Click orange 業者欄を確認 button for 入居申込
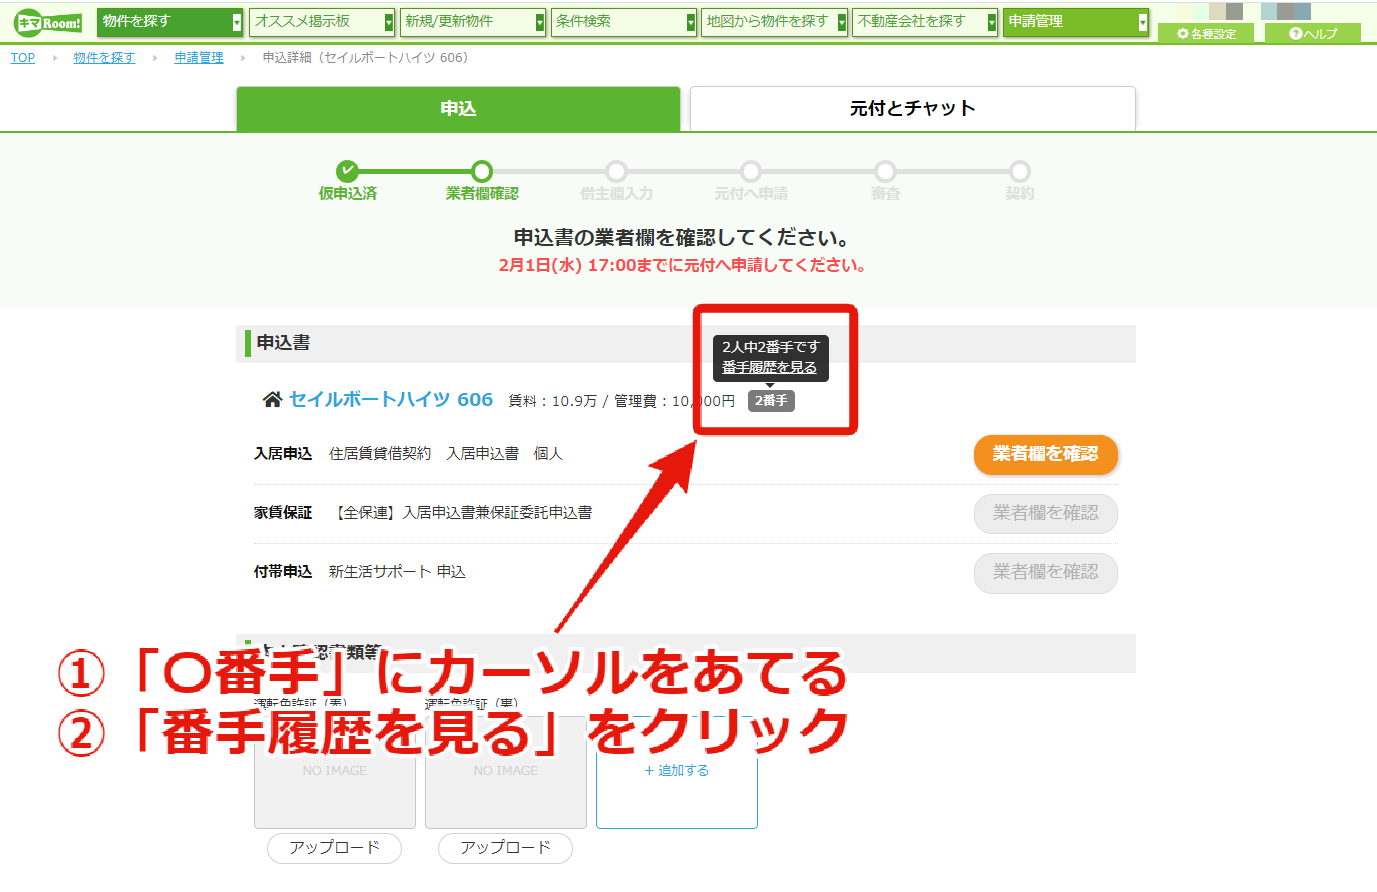The height and width of the screenshot is (892, 1377). [x=1046, y=454]
